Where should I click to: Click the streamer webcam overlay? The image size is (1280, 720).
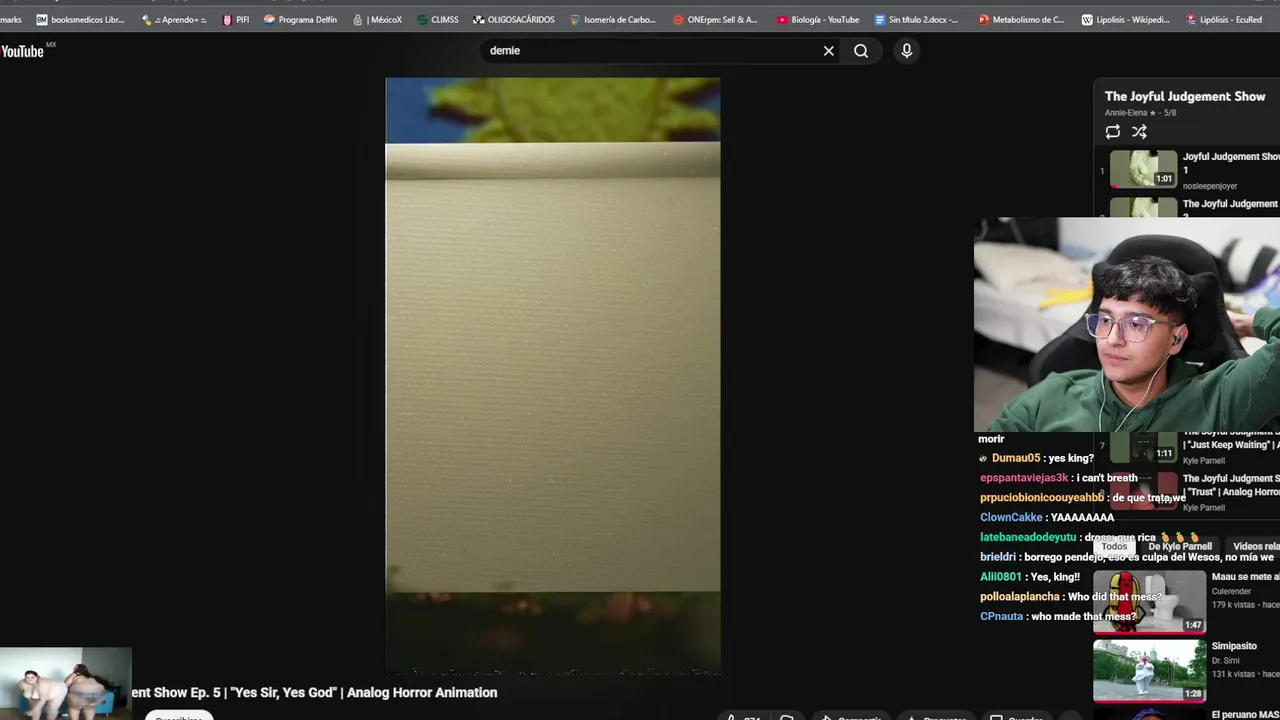[1127, 324]
